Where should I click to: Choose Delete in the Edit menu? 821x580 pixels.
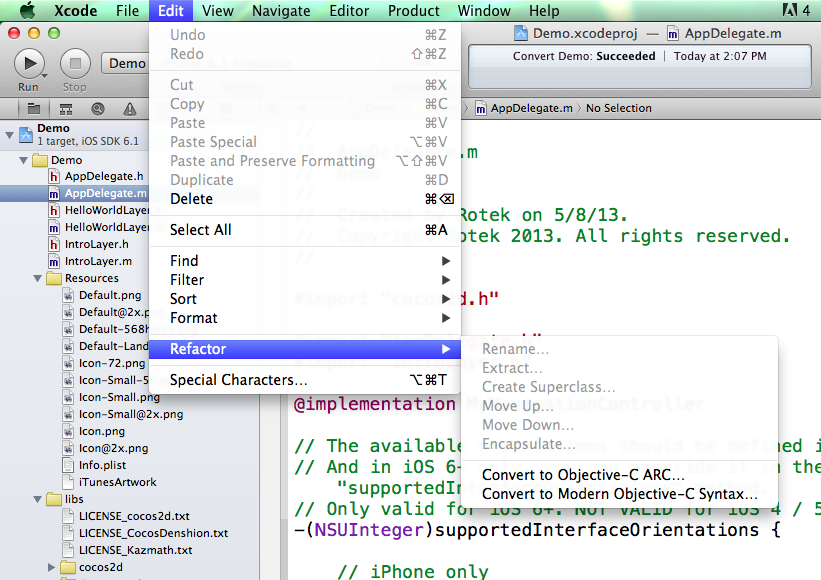pos(305,199)
